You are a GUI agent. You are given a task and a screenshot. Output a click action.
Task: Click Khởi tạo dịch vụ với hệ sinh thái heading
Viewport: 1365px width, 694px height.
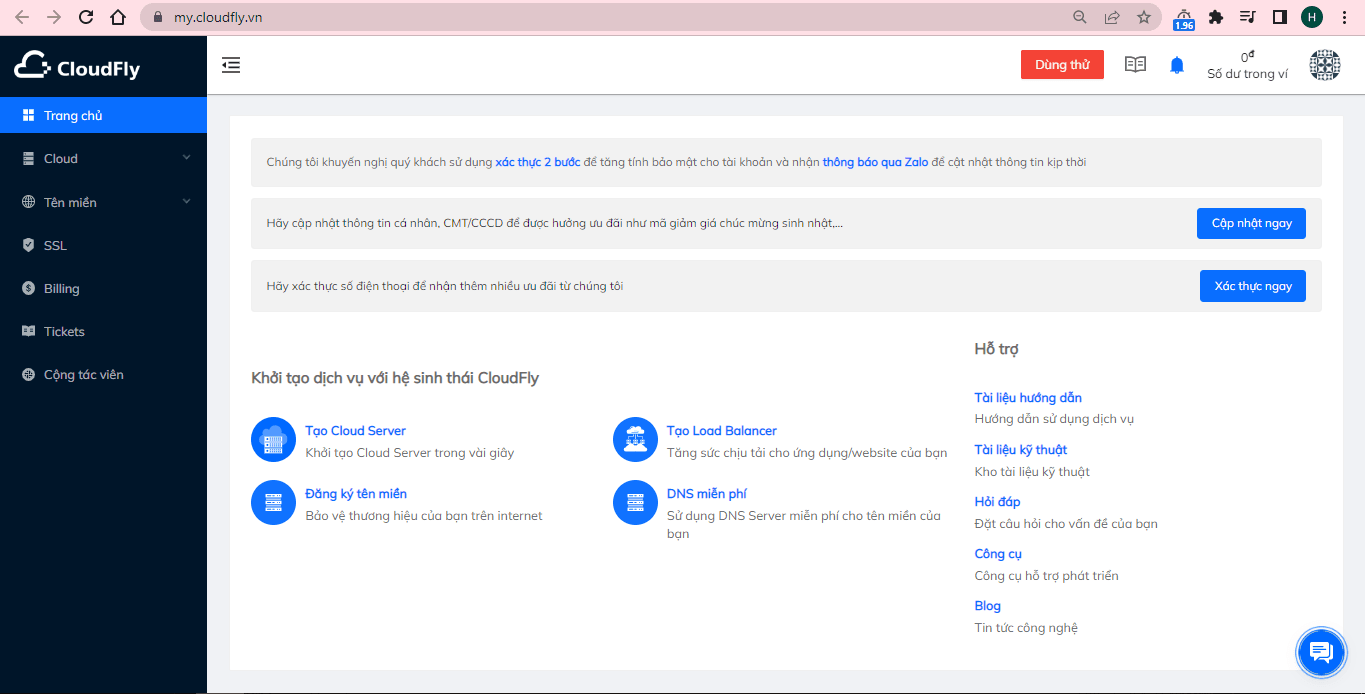[395, 378]
